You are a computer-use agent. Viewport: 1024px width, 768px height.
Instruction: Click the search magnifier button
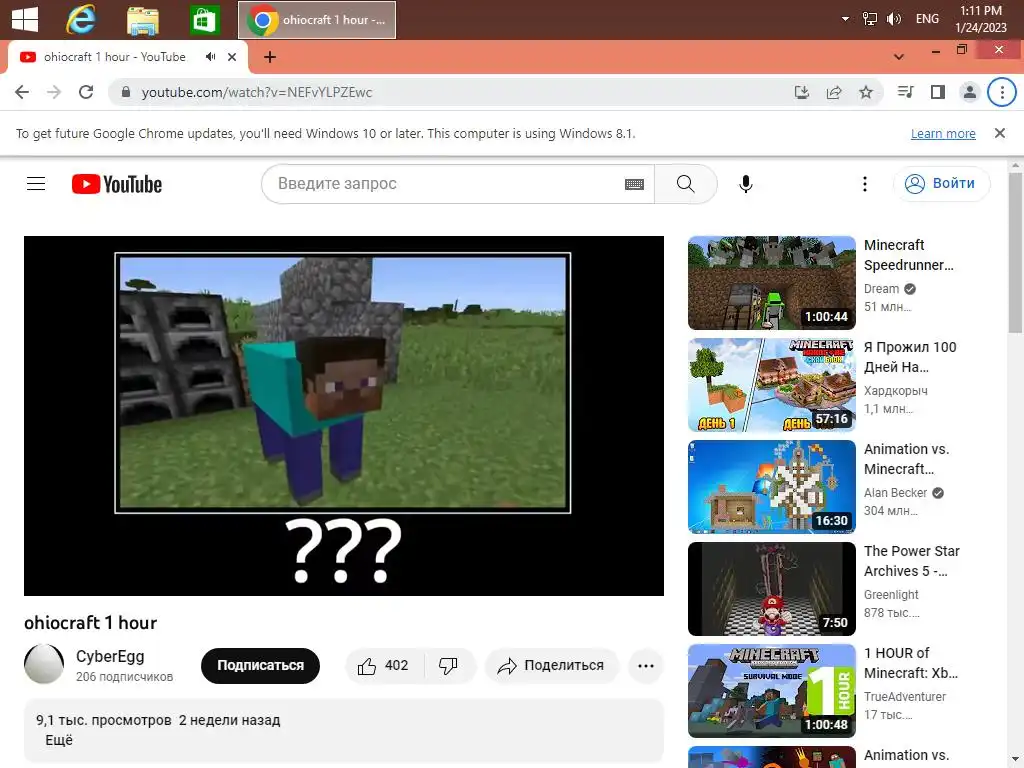click(686, 184)
